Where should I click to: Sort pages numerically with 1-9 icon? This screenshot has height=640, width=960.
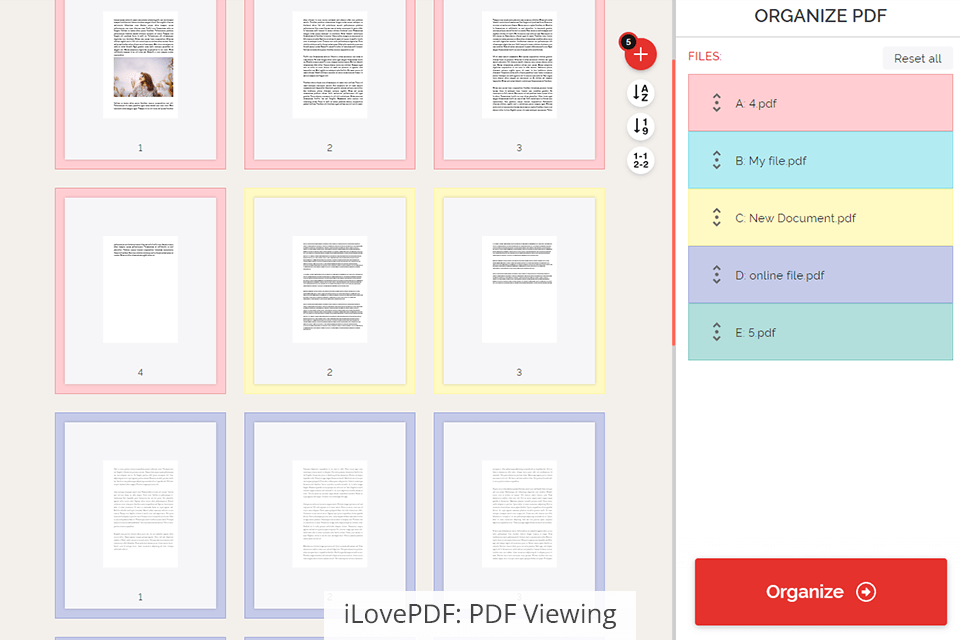point(640,127)
